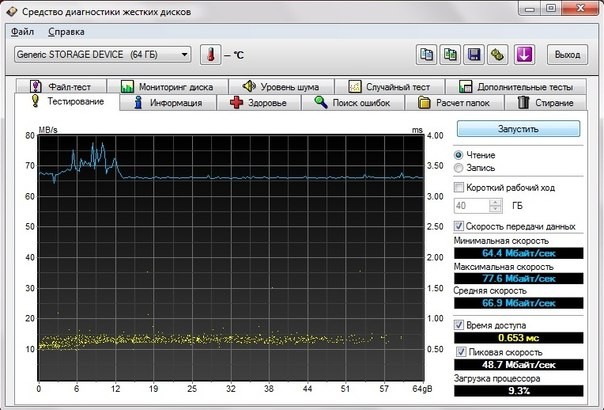
Task: Enable the Короткий рабочий ход checkbox
Action: click(459, 187)
